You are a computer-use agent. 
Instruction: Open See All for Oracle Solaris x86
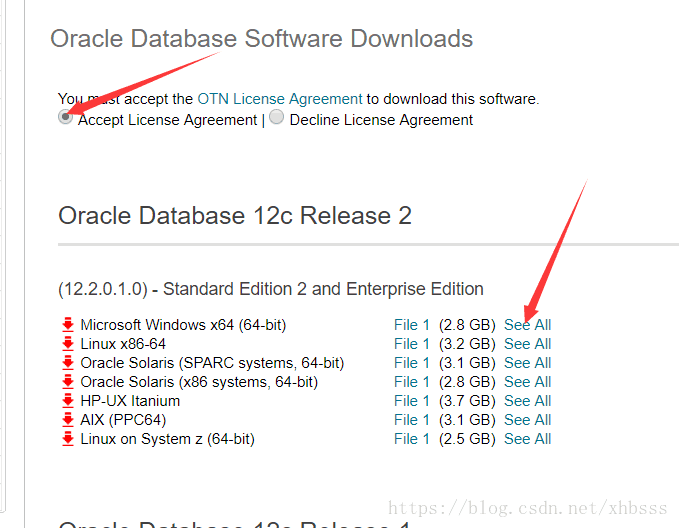pyautogui.click(x=527, y=382)
